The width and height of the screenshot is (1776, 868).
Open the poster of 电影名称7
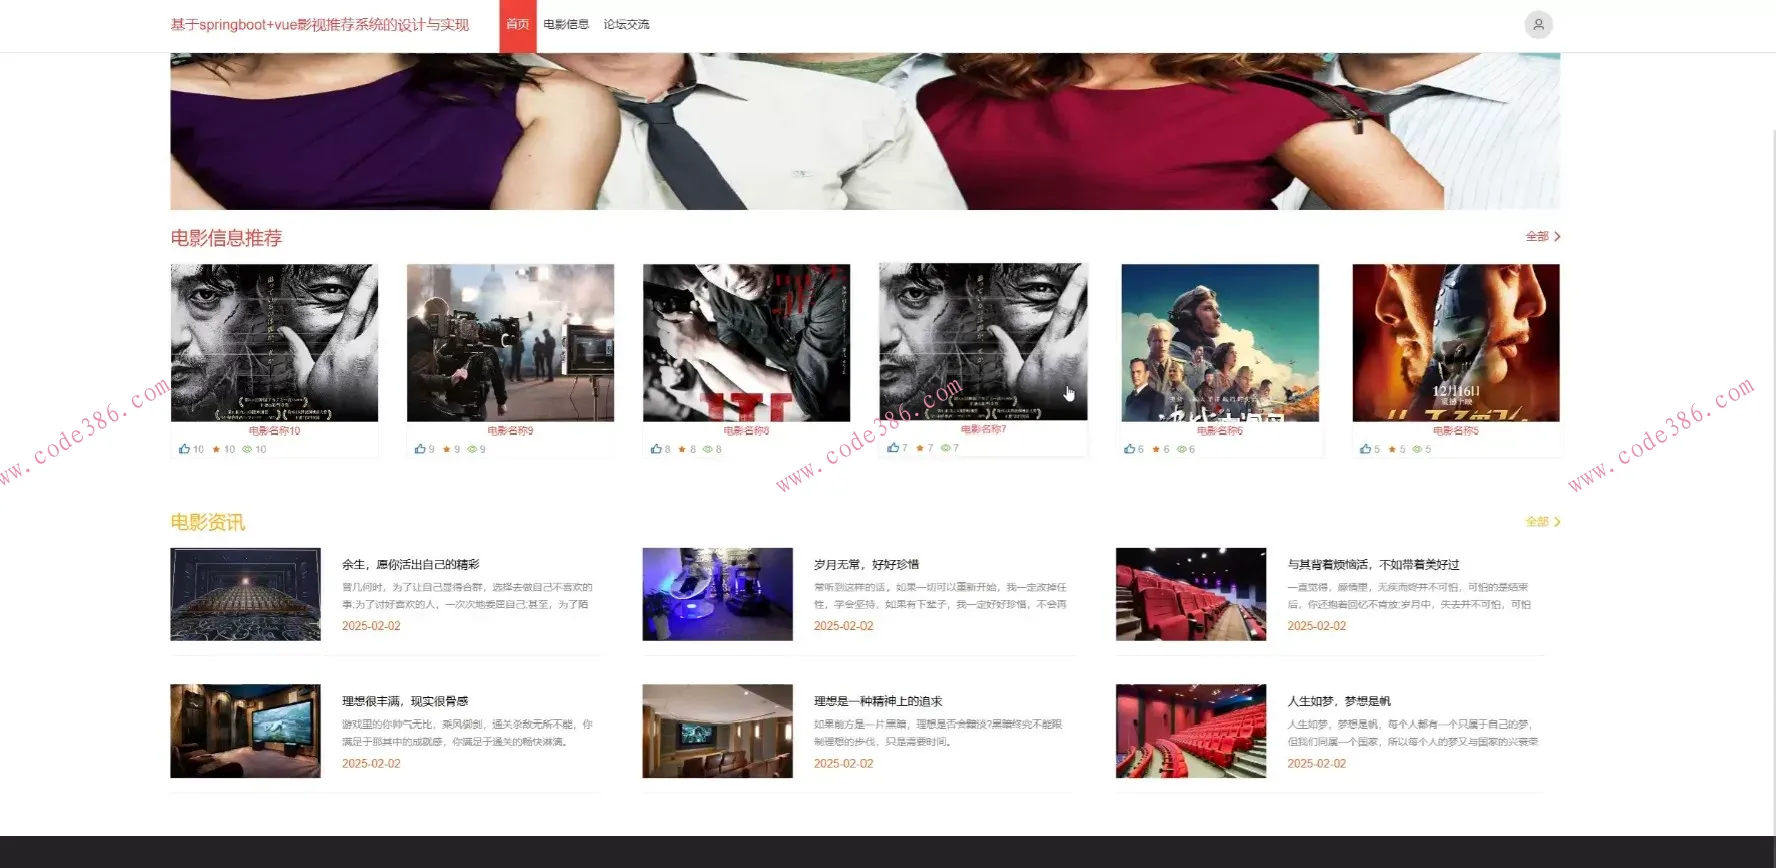(983, 341)
